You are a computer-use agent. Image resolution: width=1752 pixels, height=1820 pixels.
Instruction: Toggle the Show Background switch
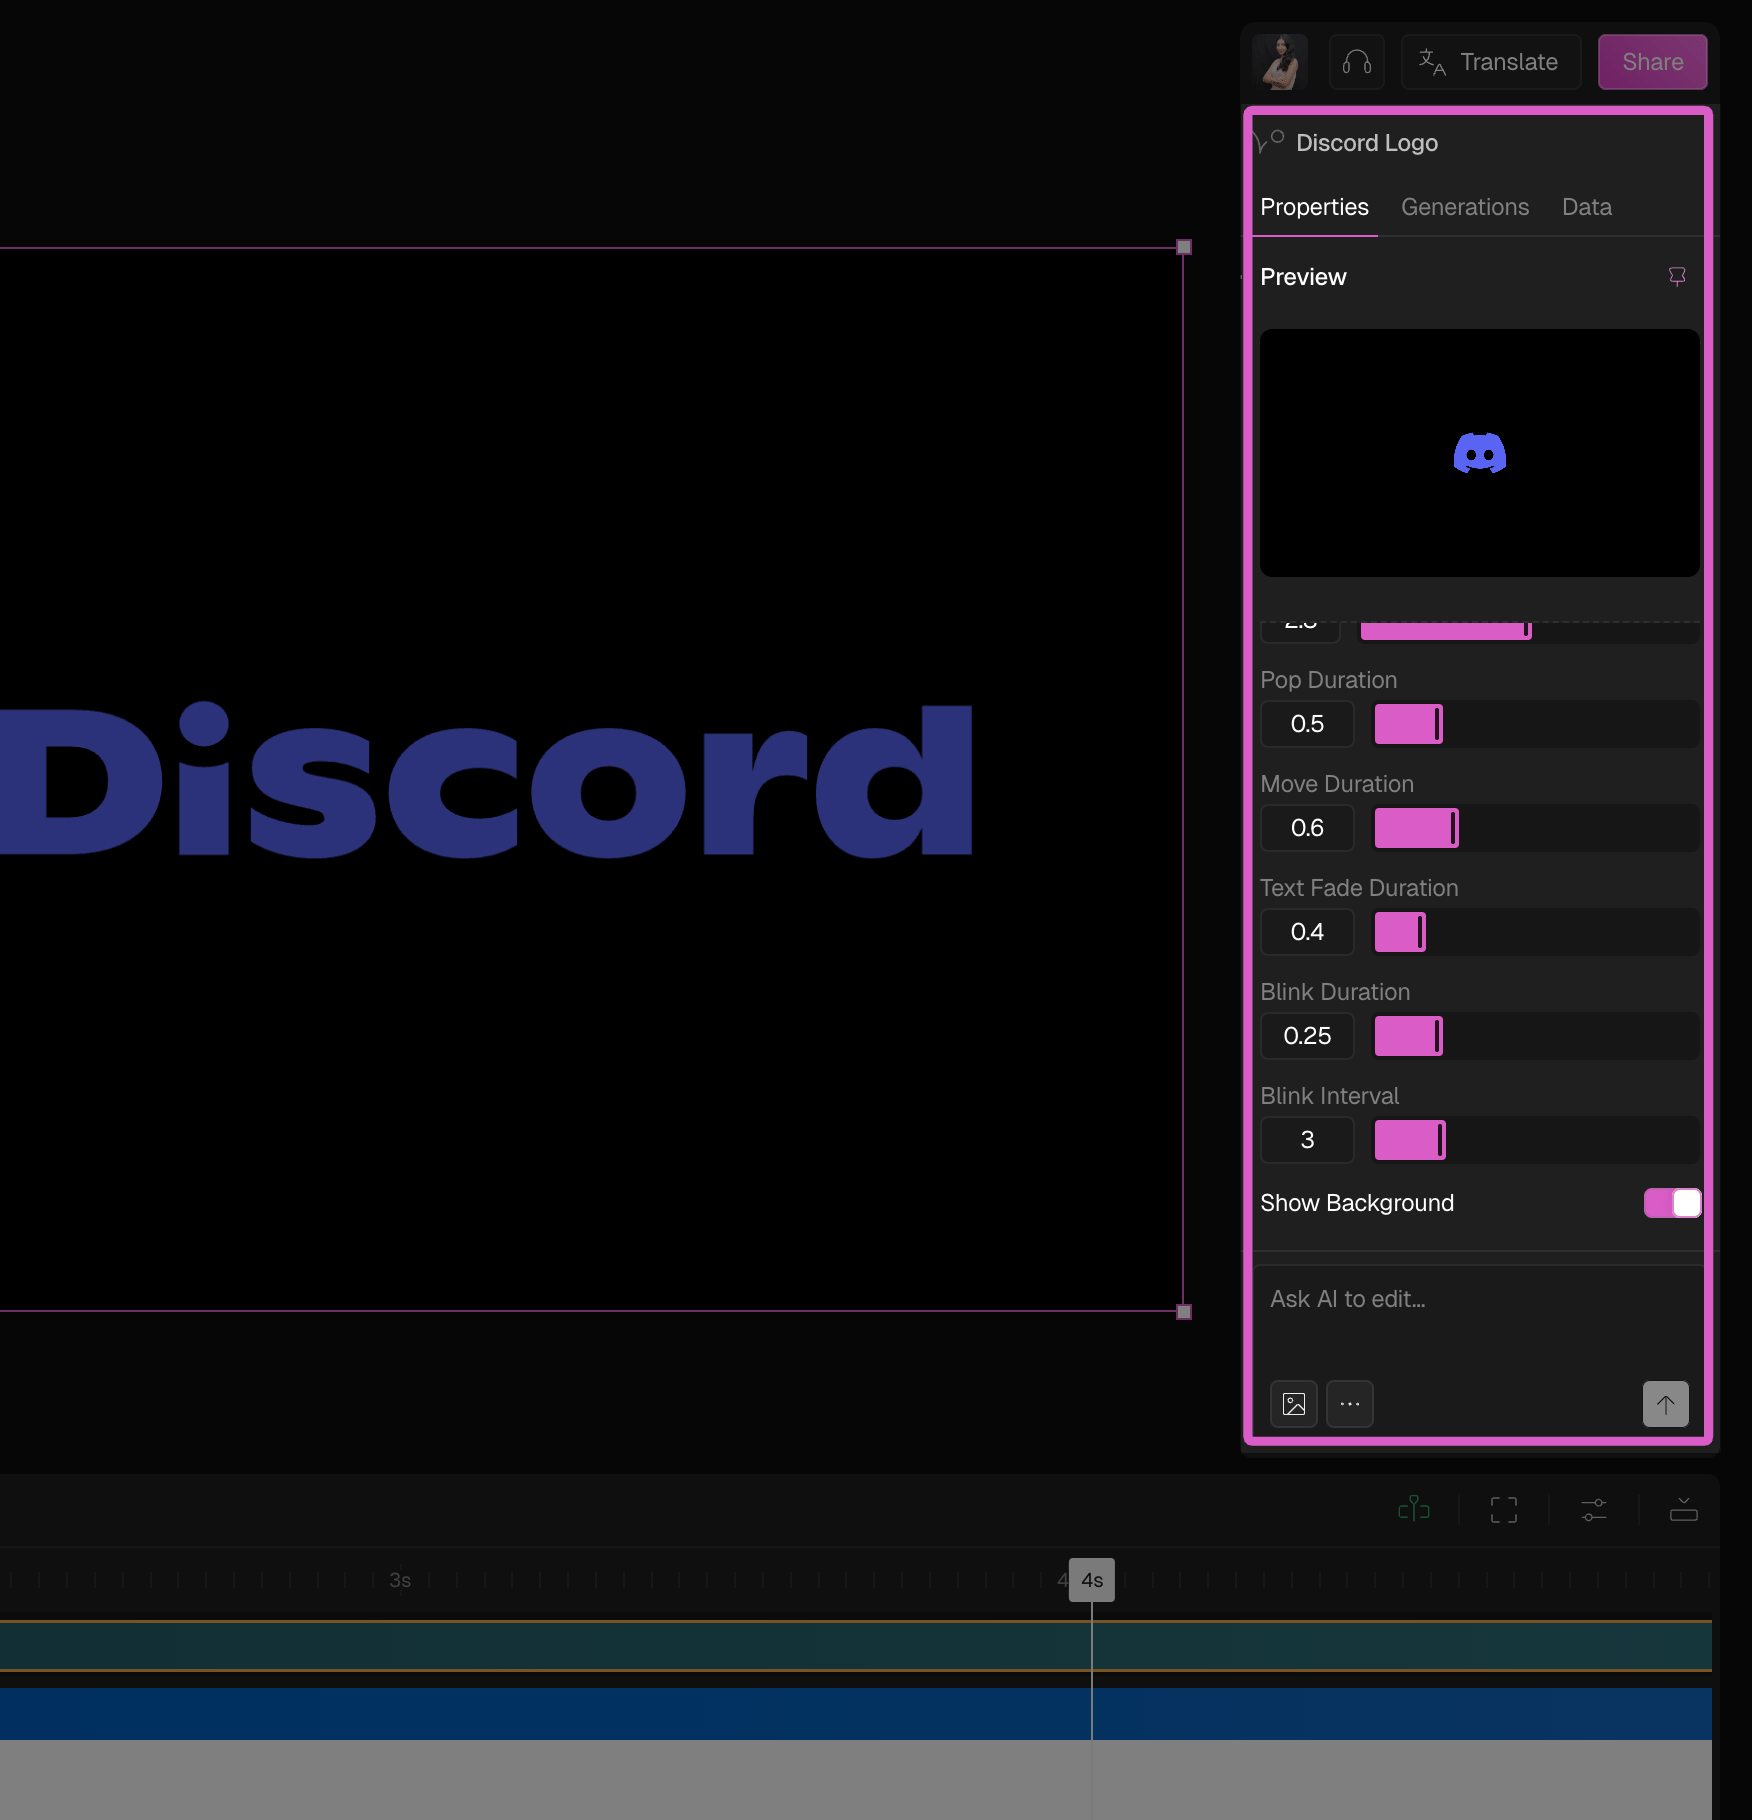(x=1672, y=1203)
